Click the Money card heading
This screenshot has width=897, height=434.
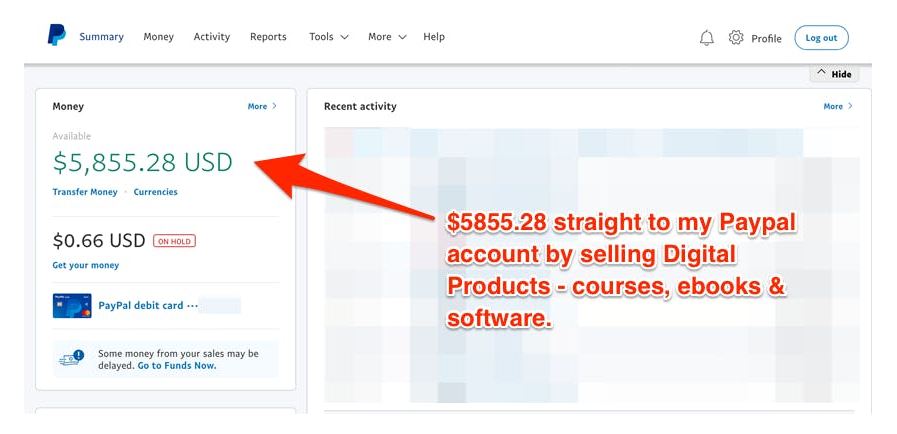point(68,106)
